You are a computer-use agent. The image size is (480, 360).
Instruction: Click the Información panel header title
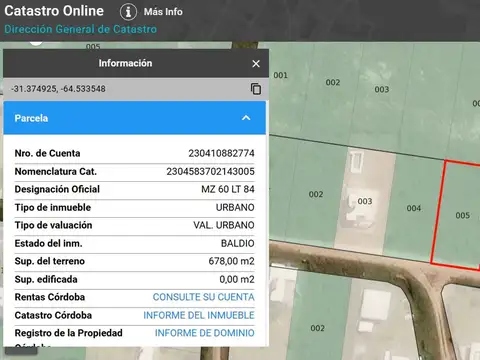tap(125, 63)
